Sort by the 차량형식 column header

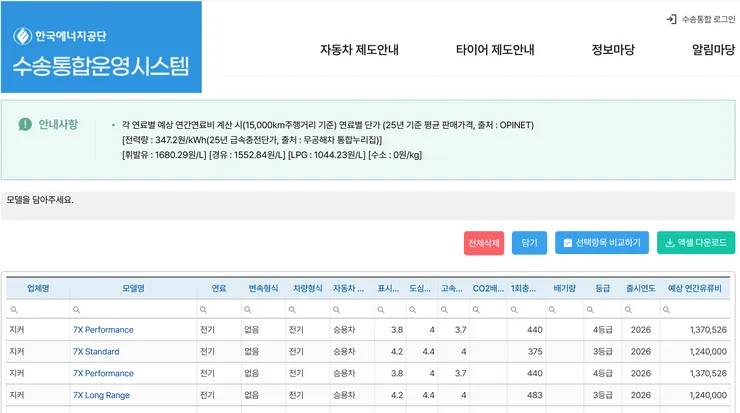coord(308,288)
